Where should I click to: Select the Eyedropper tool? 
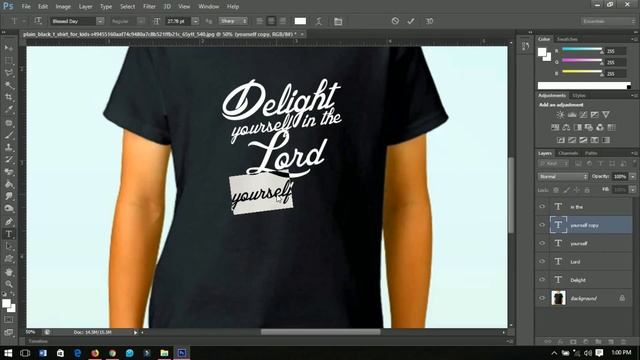[x=9, y=109]
